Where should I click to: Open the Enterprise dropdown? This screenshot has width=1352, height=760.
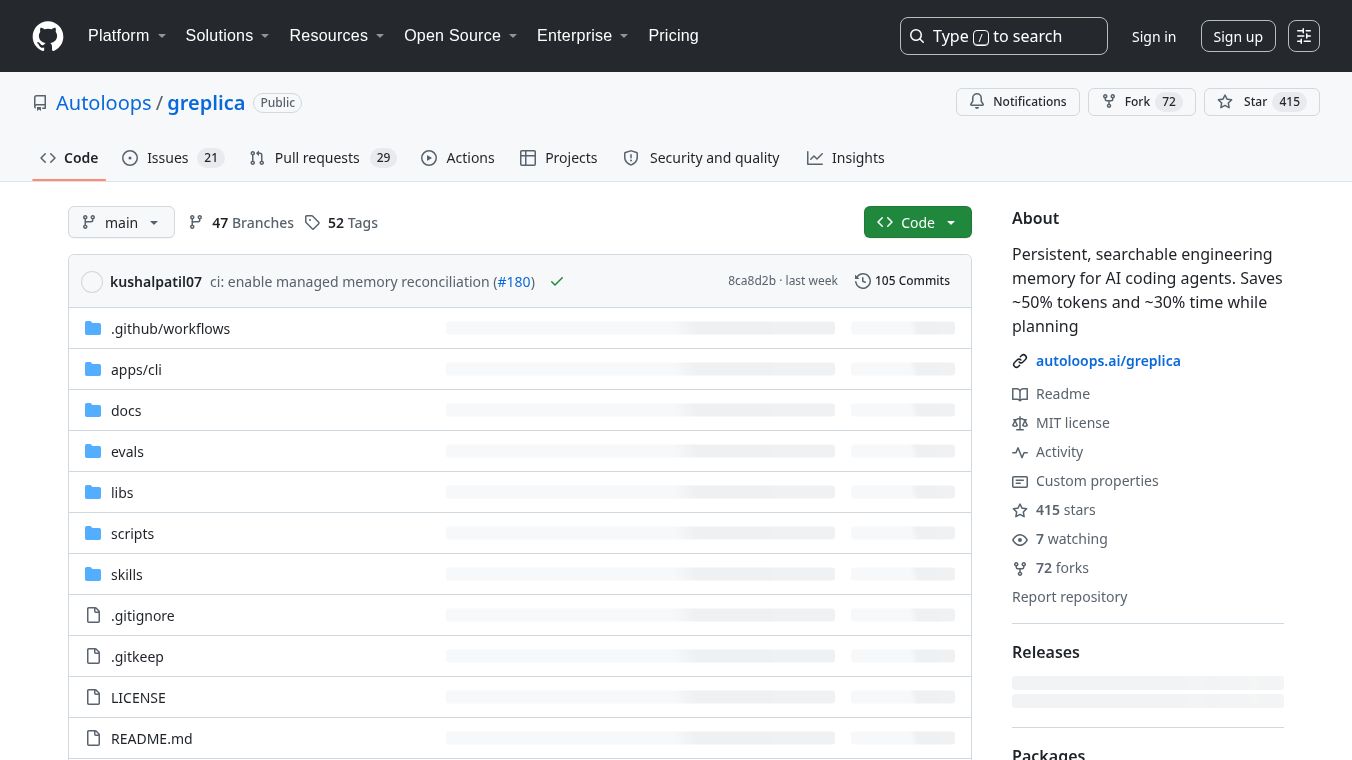coord(583,35)
